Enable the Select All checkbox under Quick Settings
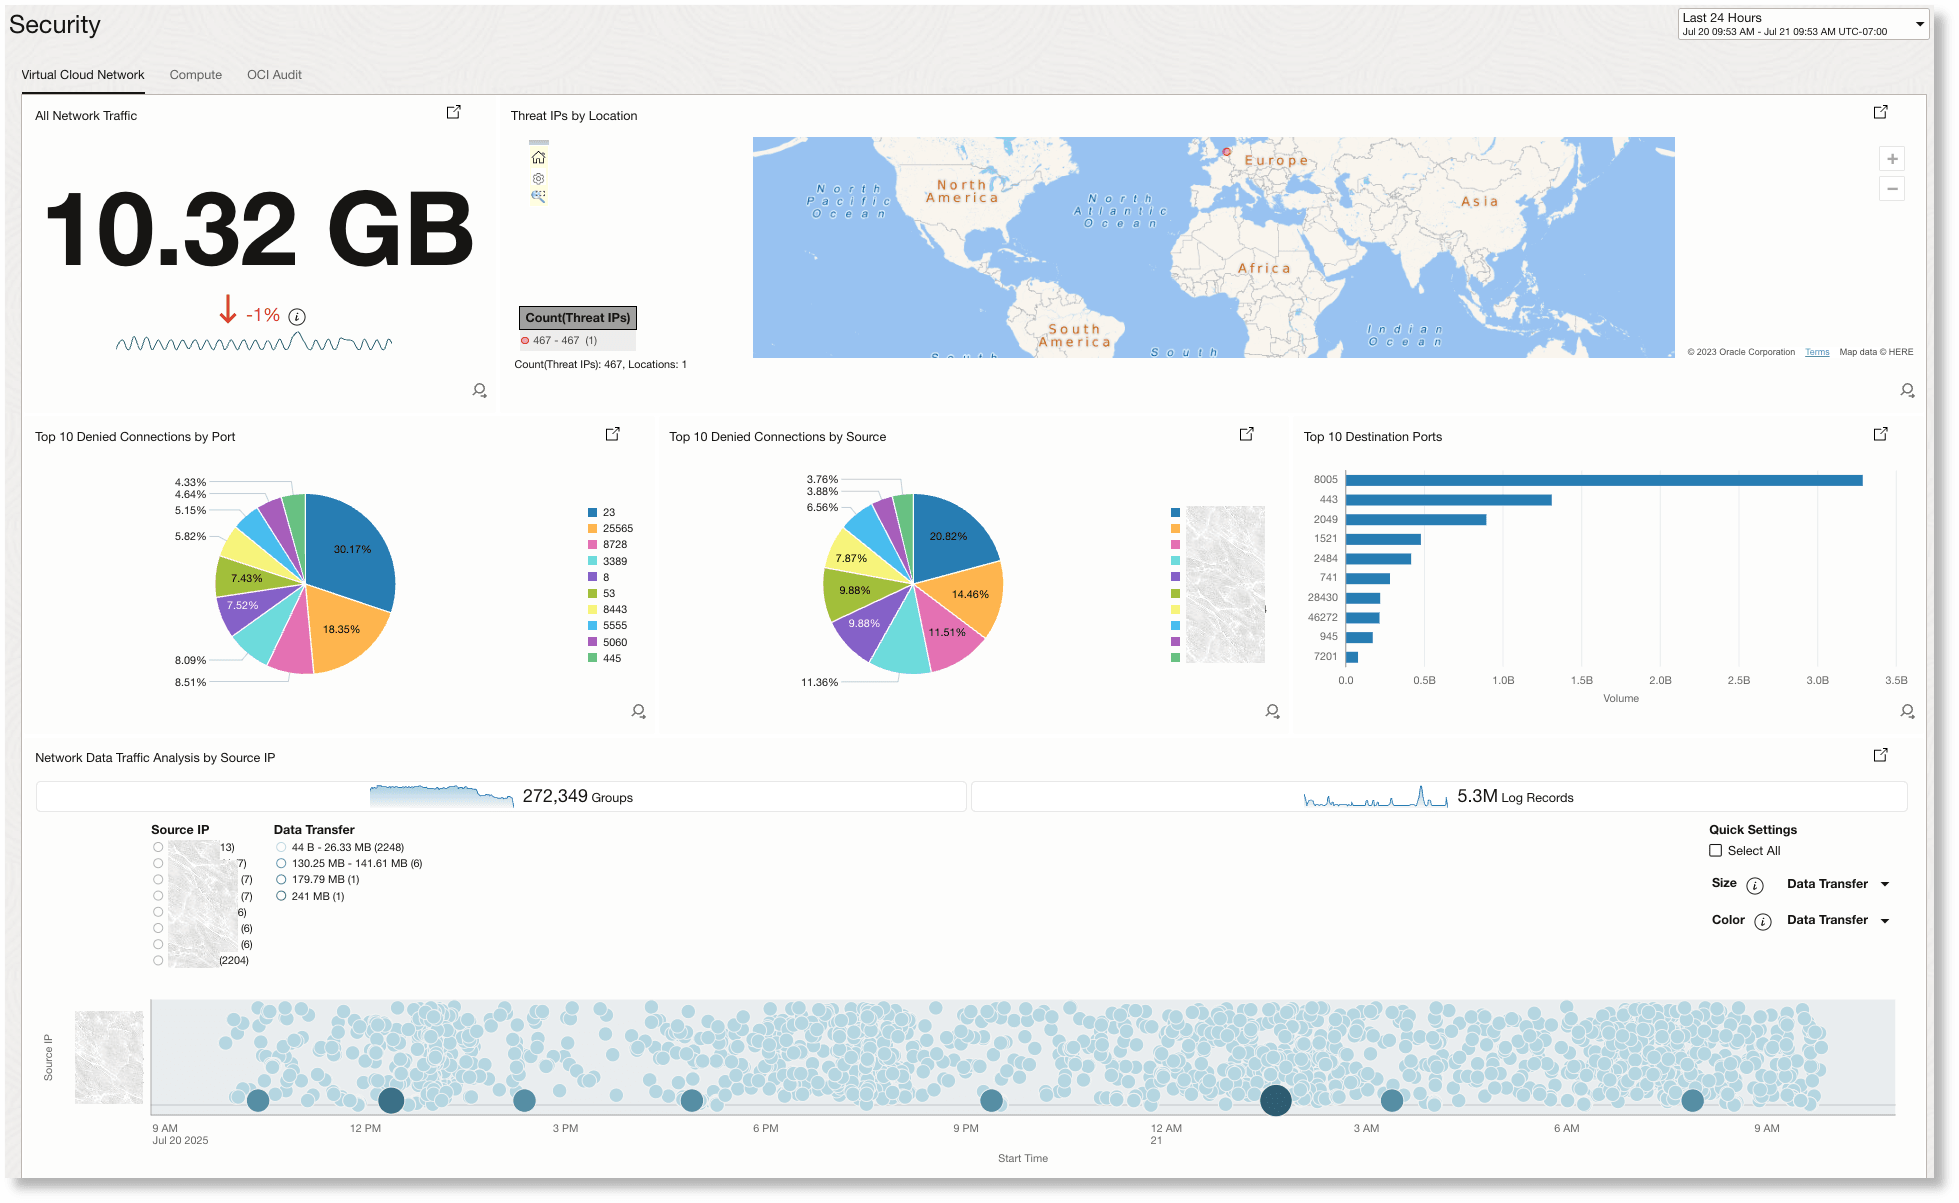The width and height of the screenshot is (1959, 1203). pos(1715,850)
